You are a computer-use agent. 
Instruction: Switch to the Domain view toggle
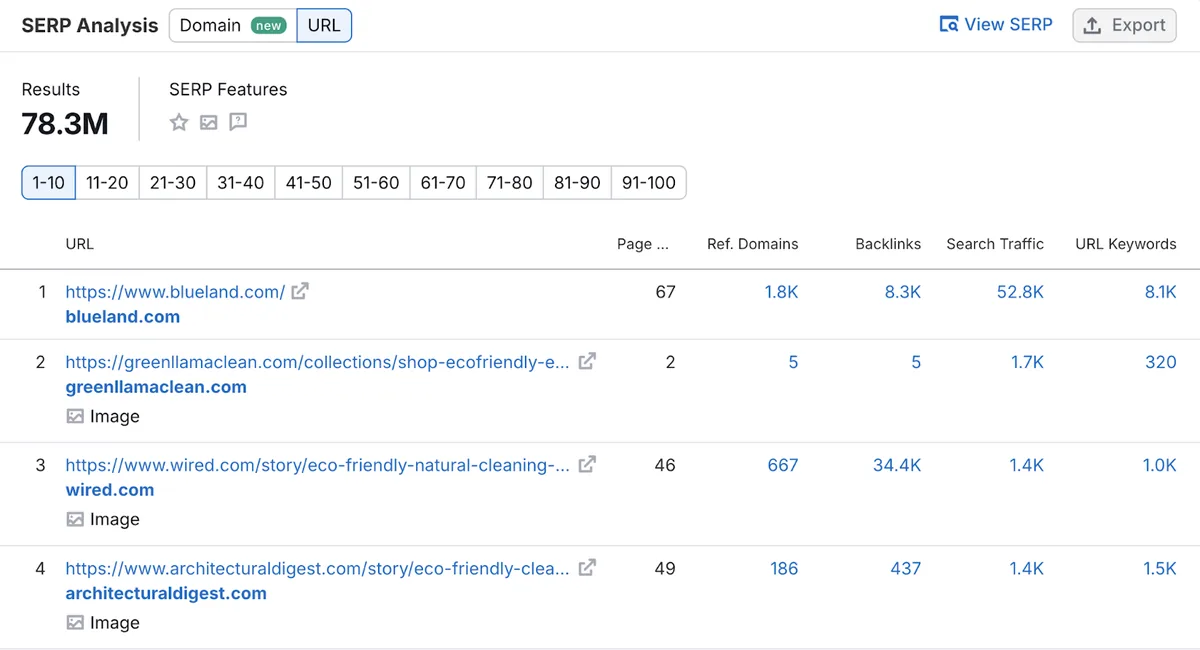pos(233,26)
